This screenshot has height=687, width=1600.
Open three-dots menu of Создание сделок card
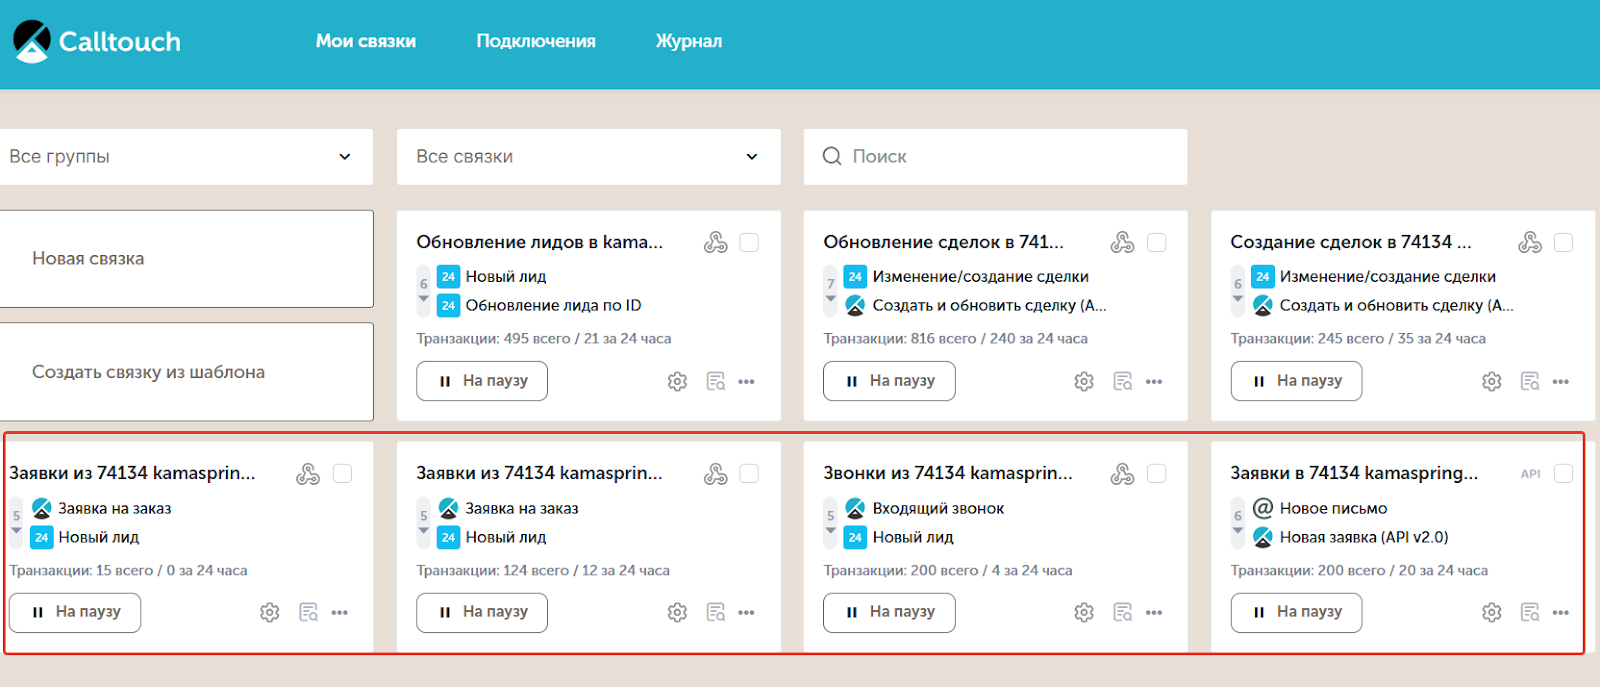click(x=1560, y=381)
